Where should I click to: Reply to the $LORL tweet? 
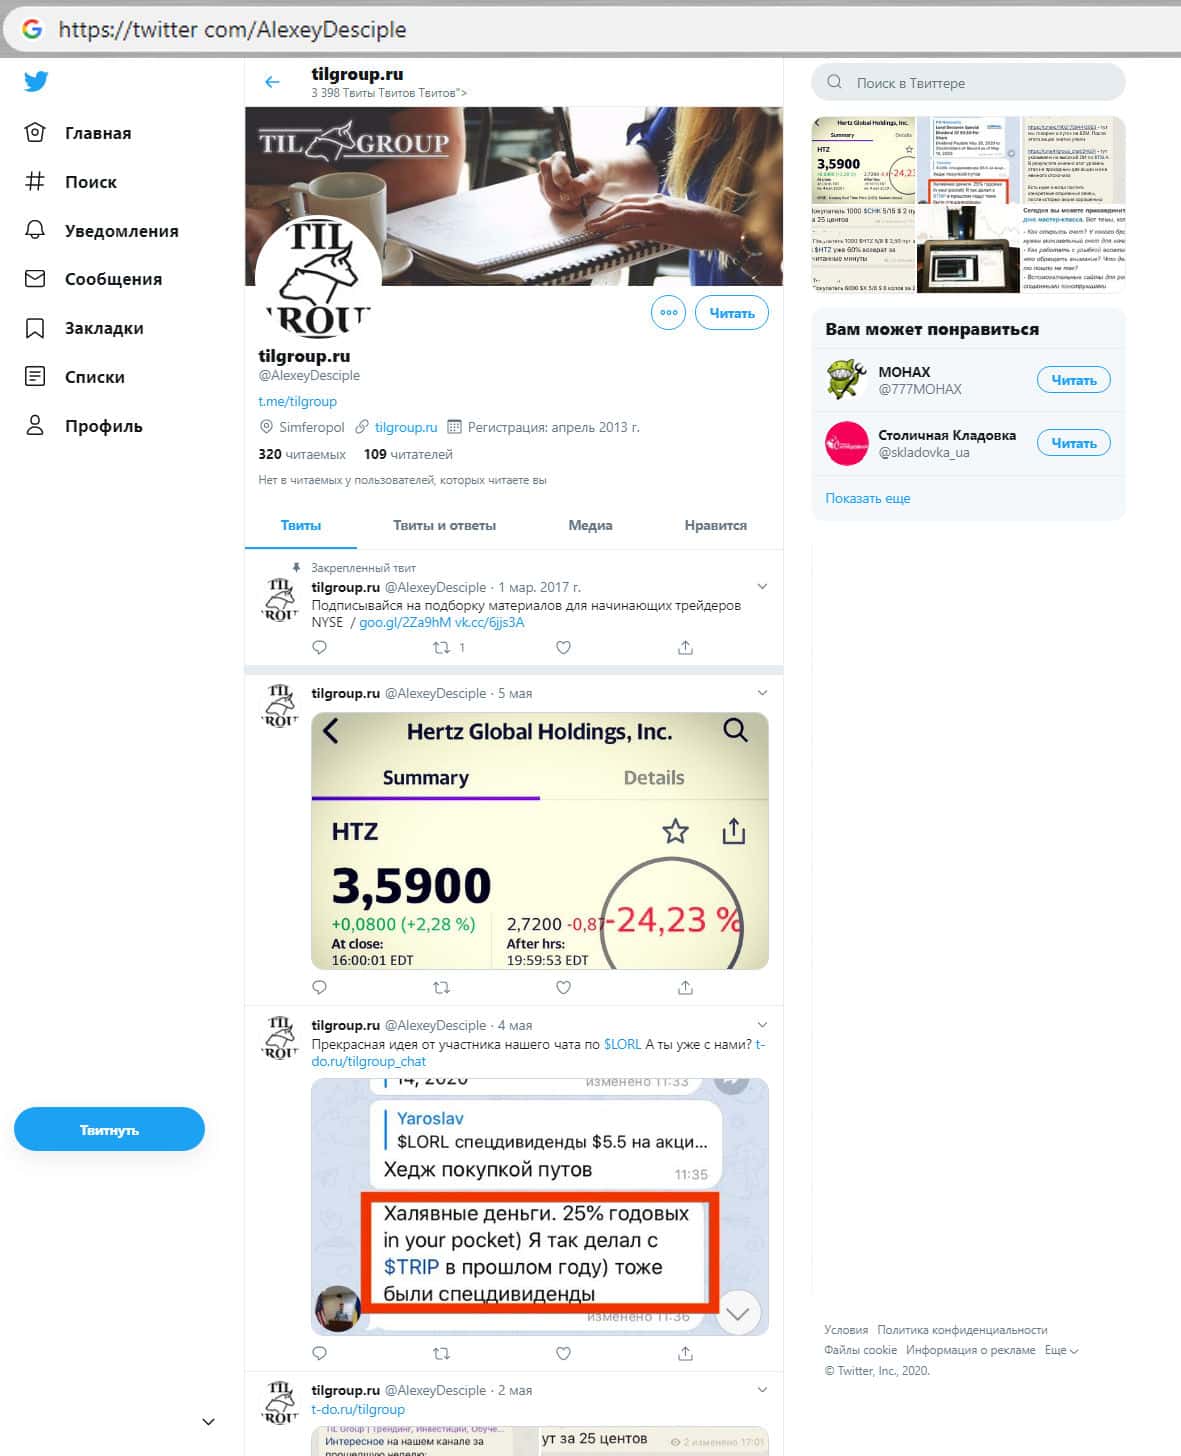[x=320, y=1354]
